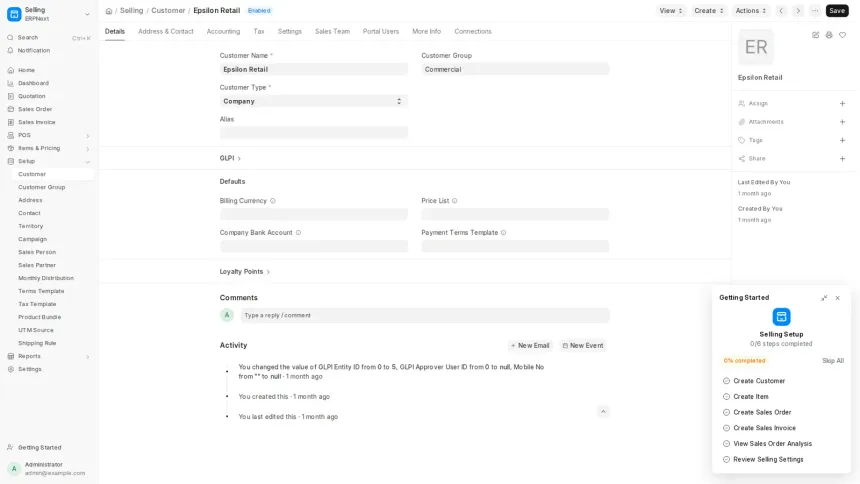The image size is (860, 484).
Task: Open the More Info tab
Action: (x=426, y=31)
